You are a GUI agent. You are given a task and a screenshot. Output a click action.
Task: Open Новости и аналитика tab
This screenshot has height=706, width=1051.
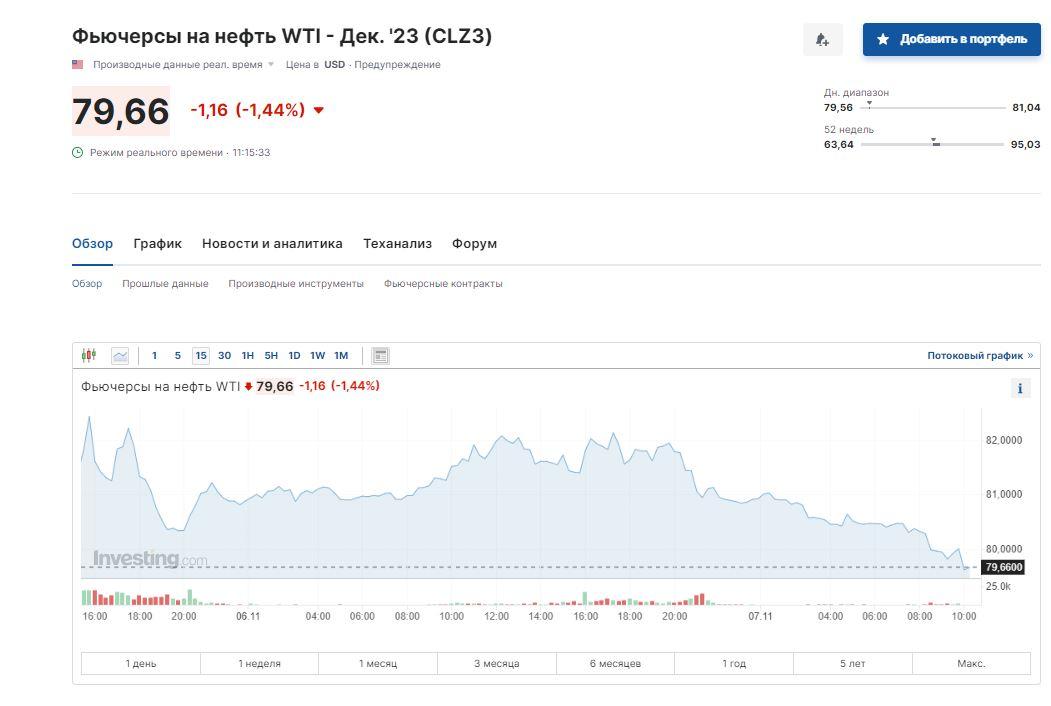pos(272,243)
